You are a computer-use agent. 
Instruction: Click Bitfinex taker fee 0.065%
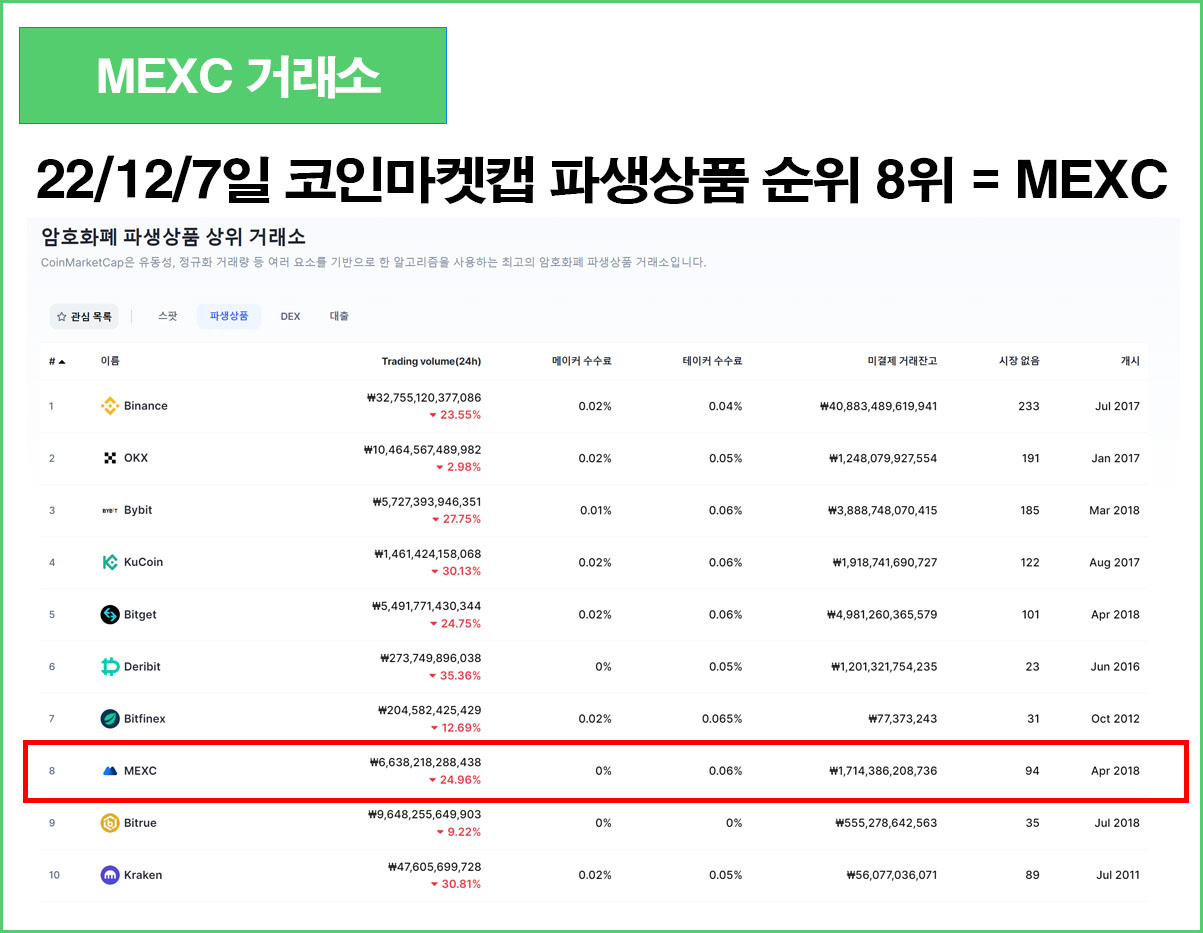point(721,719)
